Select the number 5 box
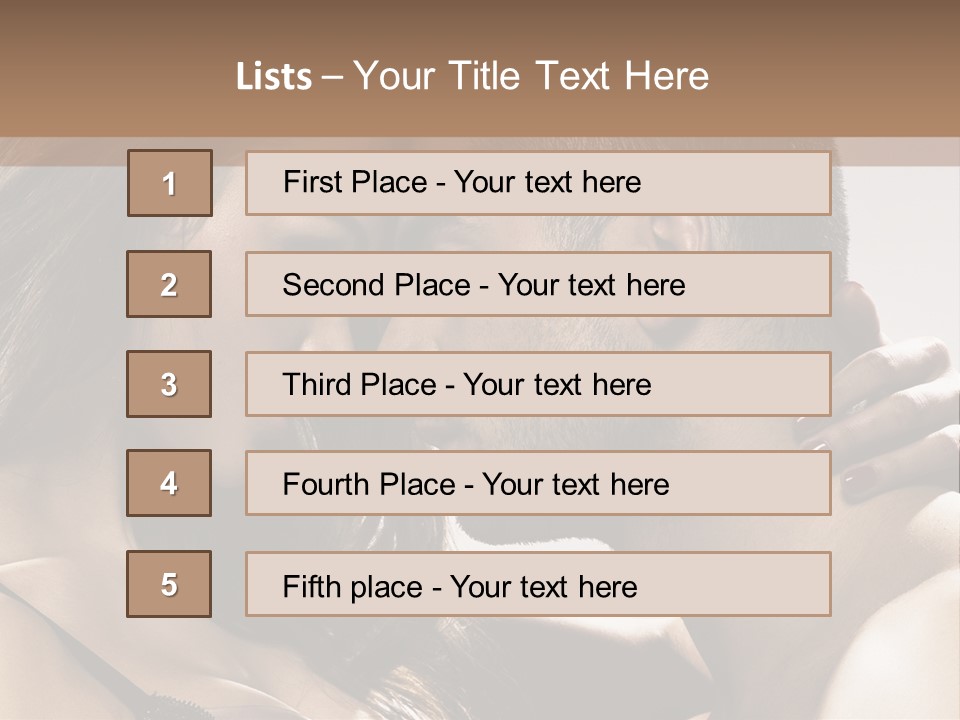 pyautogui.click(x=169, y=584)
